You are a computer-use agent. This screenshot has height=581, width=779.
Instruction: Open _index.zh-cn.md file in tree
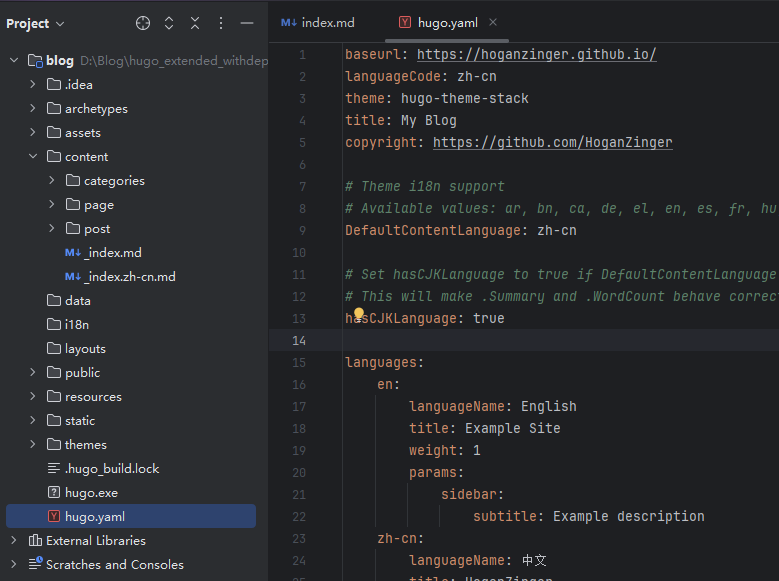tap(130, 277)
